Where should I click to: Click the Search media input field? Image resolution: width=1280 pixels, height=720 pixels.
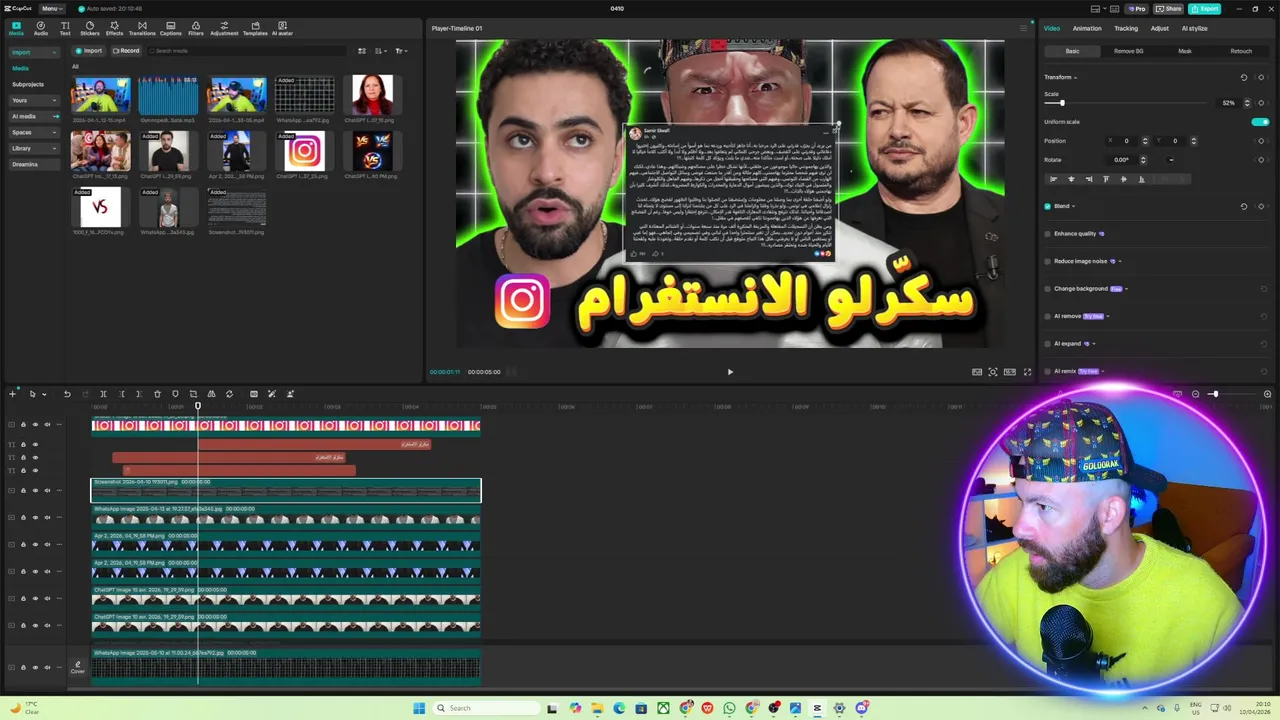click(245, 51)
